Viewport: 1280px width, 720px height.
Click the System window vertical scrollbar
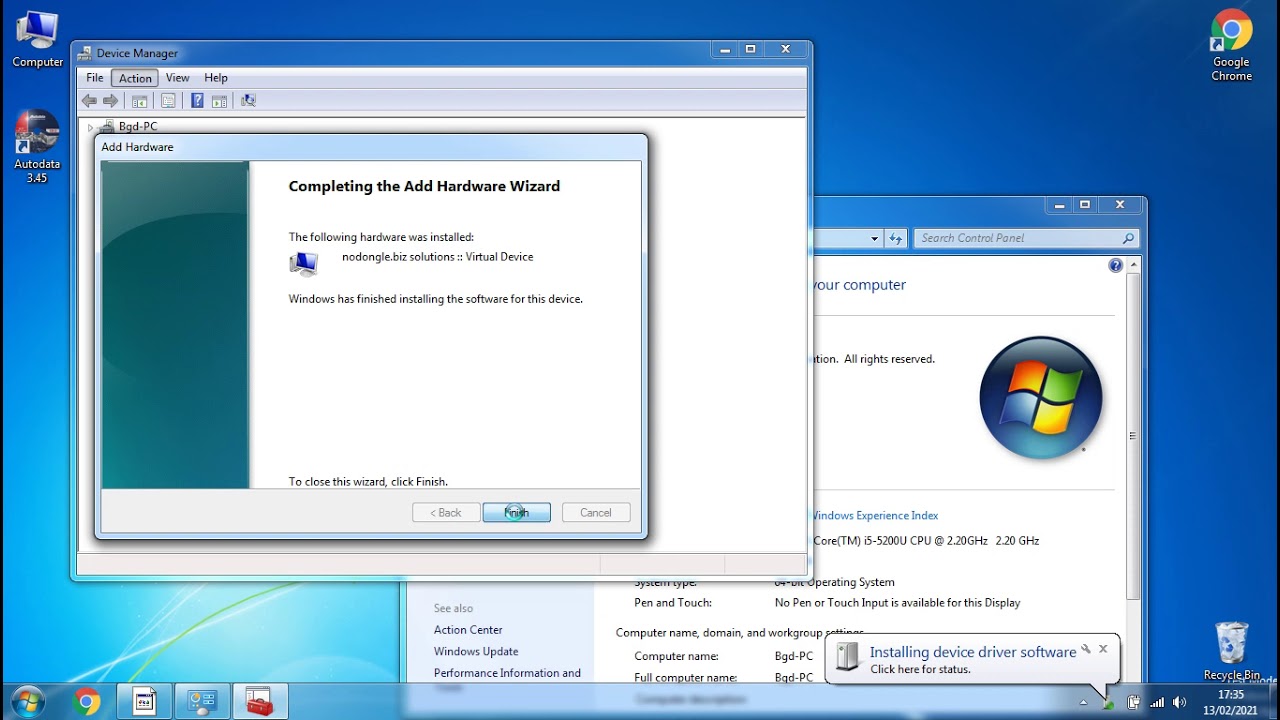click(x=1132, y=435)
